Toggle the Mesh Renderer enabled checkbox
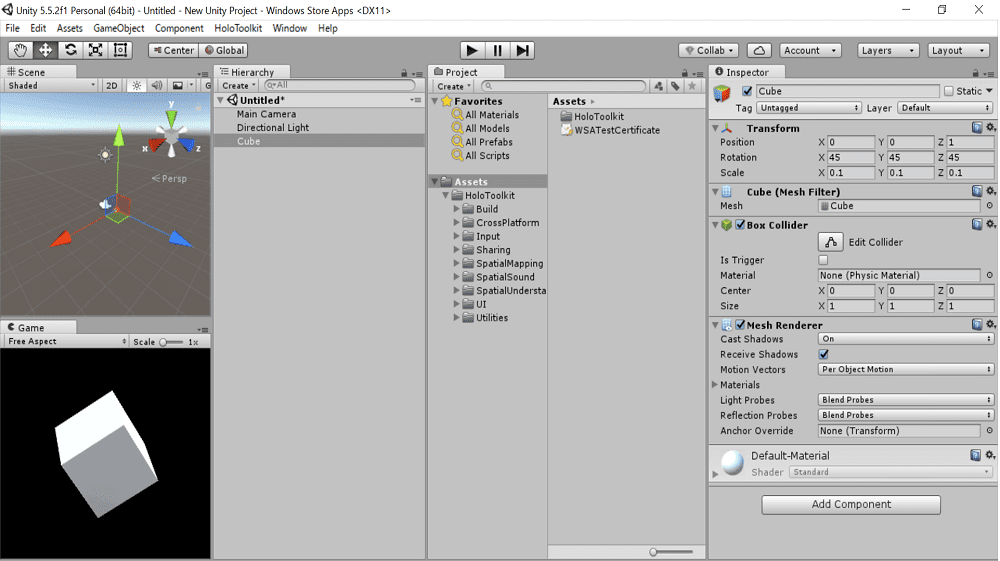Image resolution: width=1000 pixels, height=561 pixels. pos(740,324)
